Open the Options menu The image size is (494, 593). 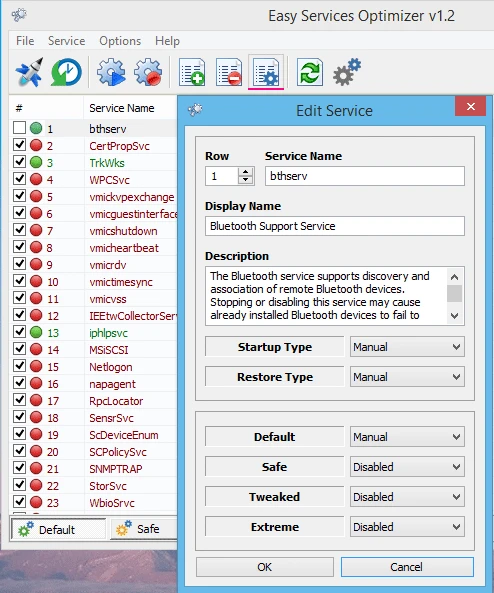click(120, 40)
